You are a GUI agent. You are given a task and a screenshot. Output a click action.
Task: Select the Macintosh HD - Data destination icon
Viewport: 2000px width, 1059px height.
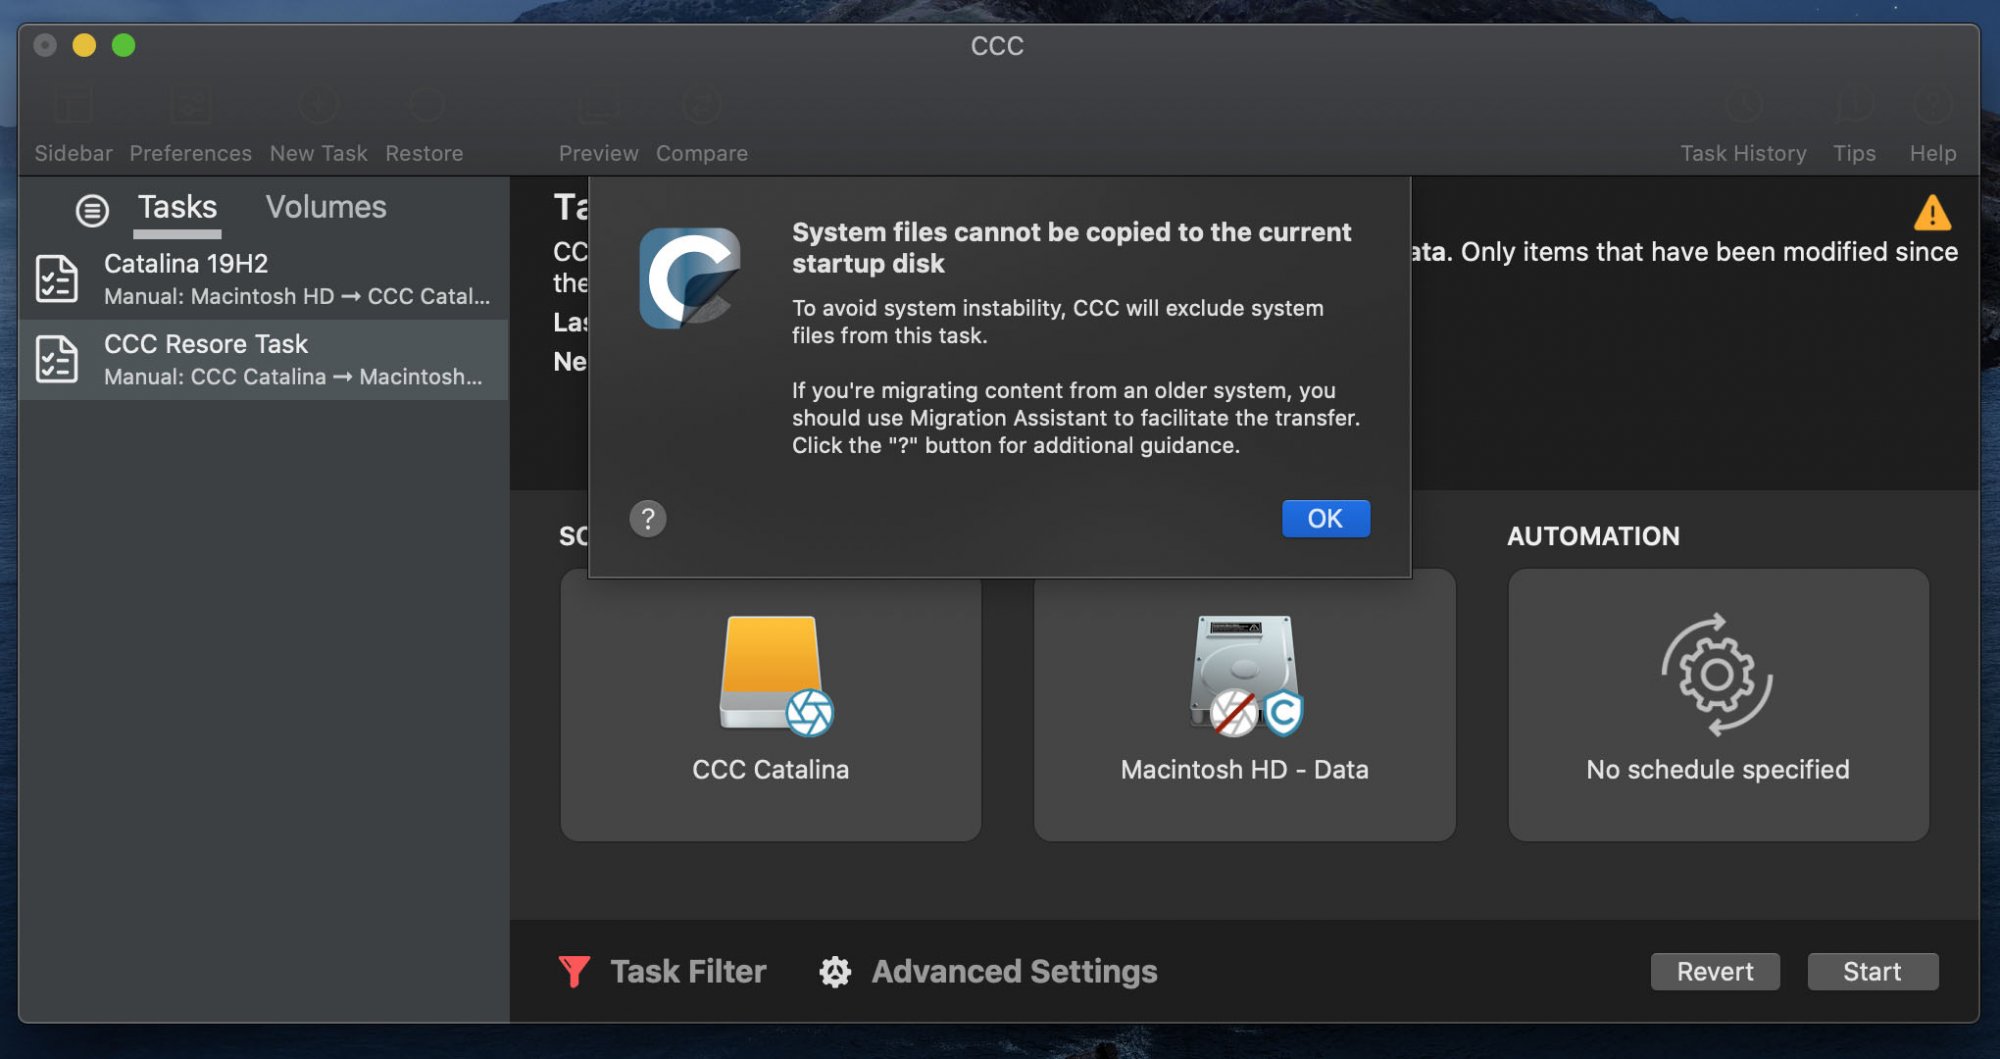click(x=1245, y=676)
